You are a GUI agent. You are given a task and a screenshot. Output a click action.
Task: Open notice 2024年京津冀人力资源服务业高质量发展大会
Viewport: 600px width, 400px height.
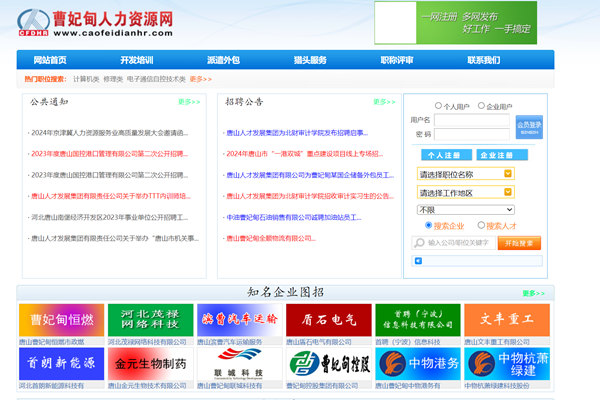pyautogui.click(x=109, y=133)
